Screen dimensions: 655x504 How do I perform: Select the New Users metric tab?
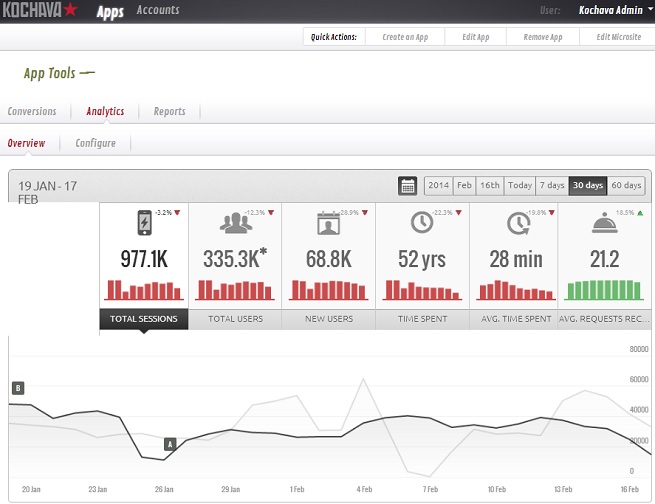pyautogui.click(x=329, y=319)
